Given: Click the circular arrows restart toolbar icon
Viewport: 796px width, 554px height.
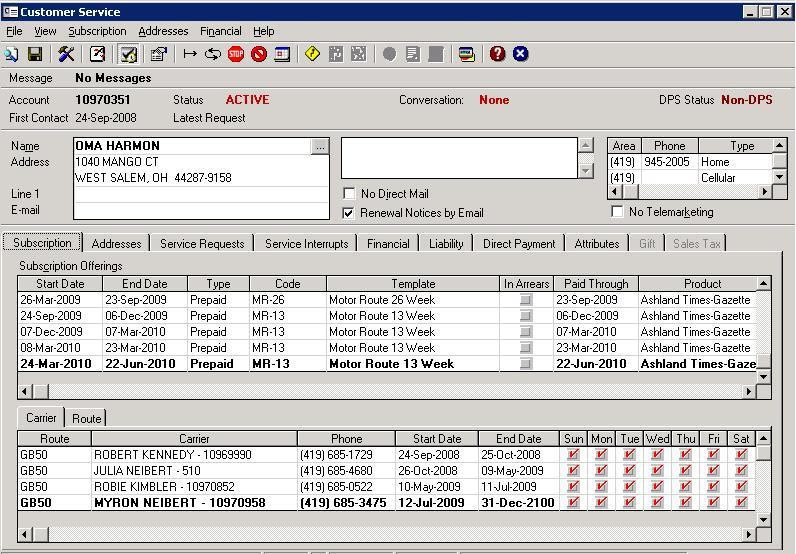Looking at the screenshot, I should pos(213,54).
